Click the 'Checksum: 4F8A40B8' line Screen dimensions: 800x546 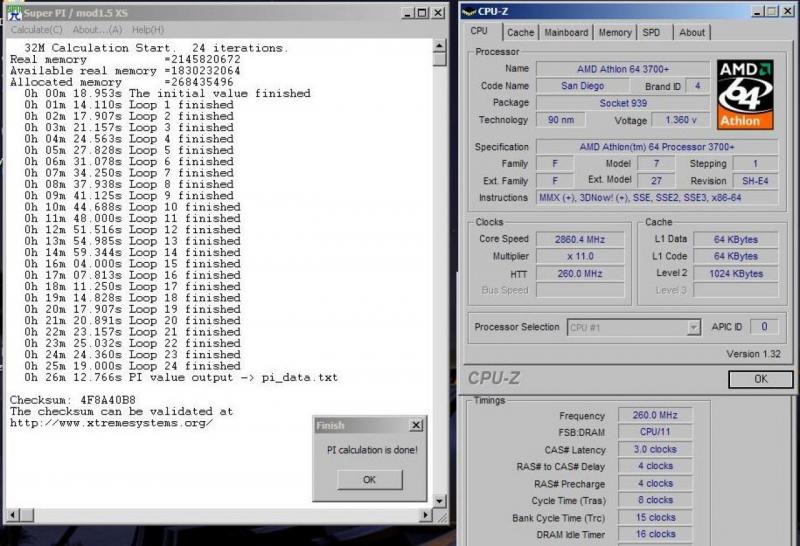coord(73,400)
